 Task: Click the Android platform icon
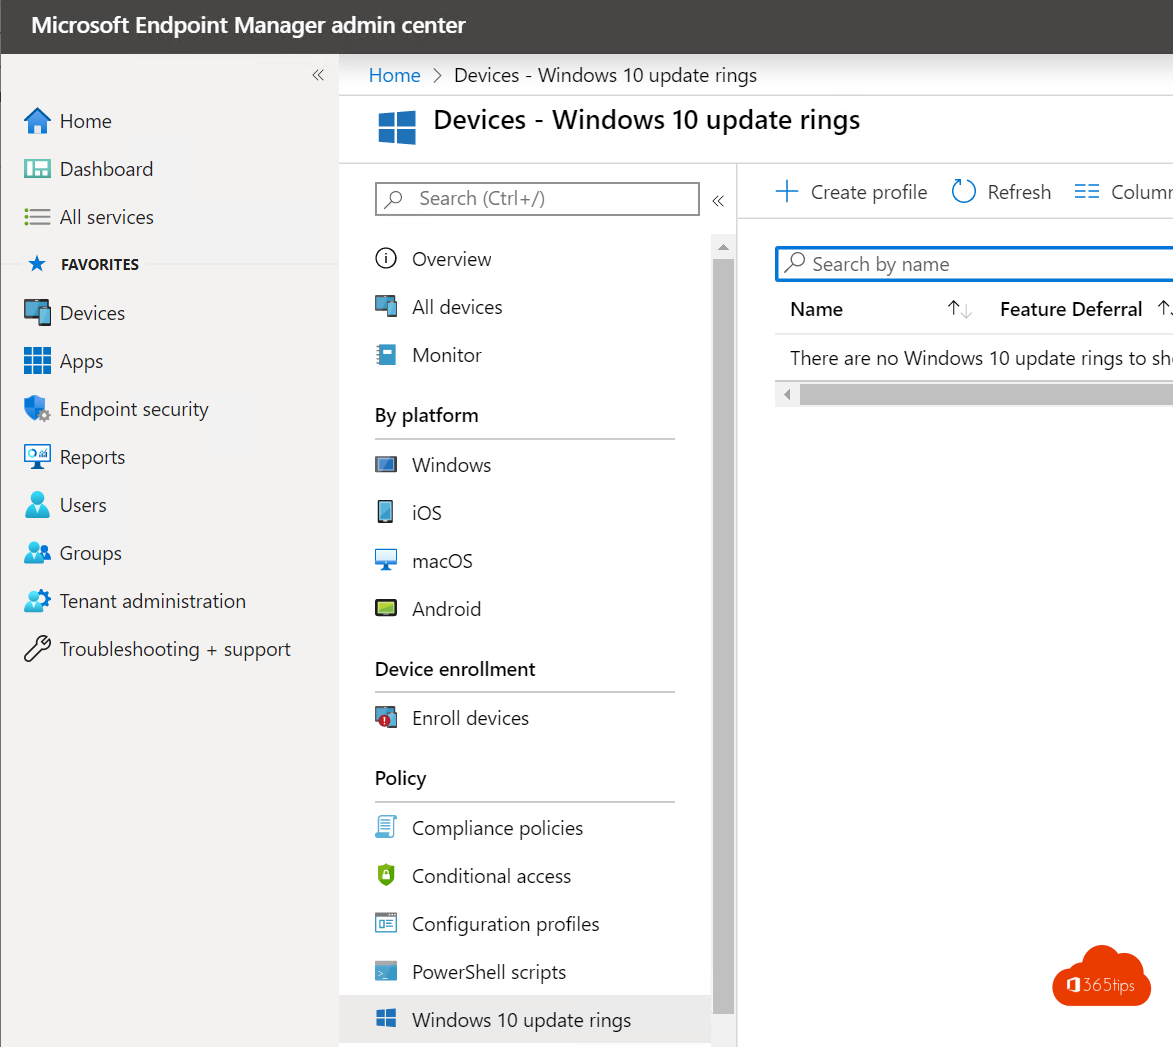click(386, 608)
